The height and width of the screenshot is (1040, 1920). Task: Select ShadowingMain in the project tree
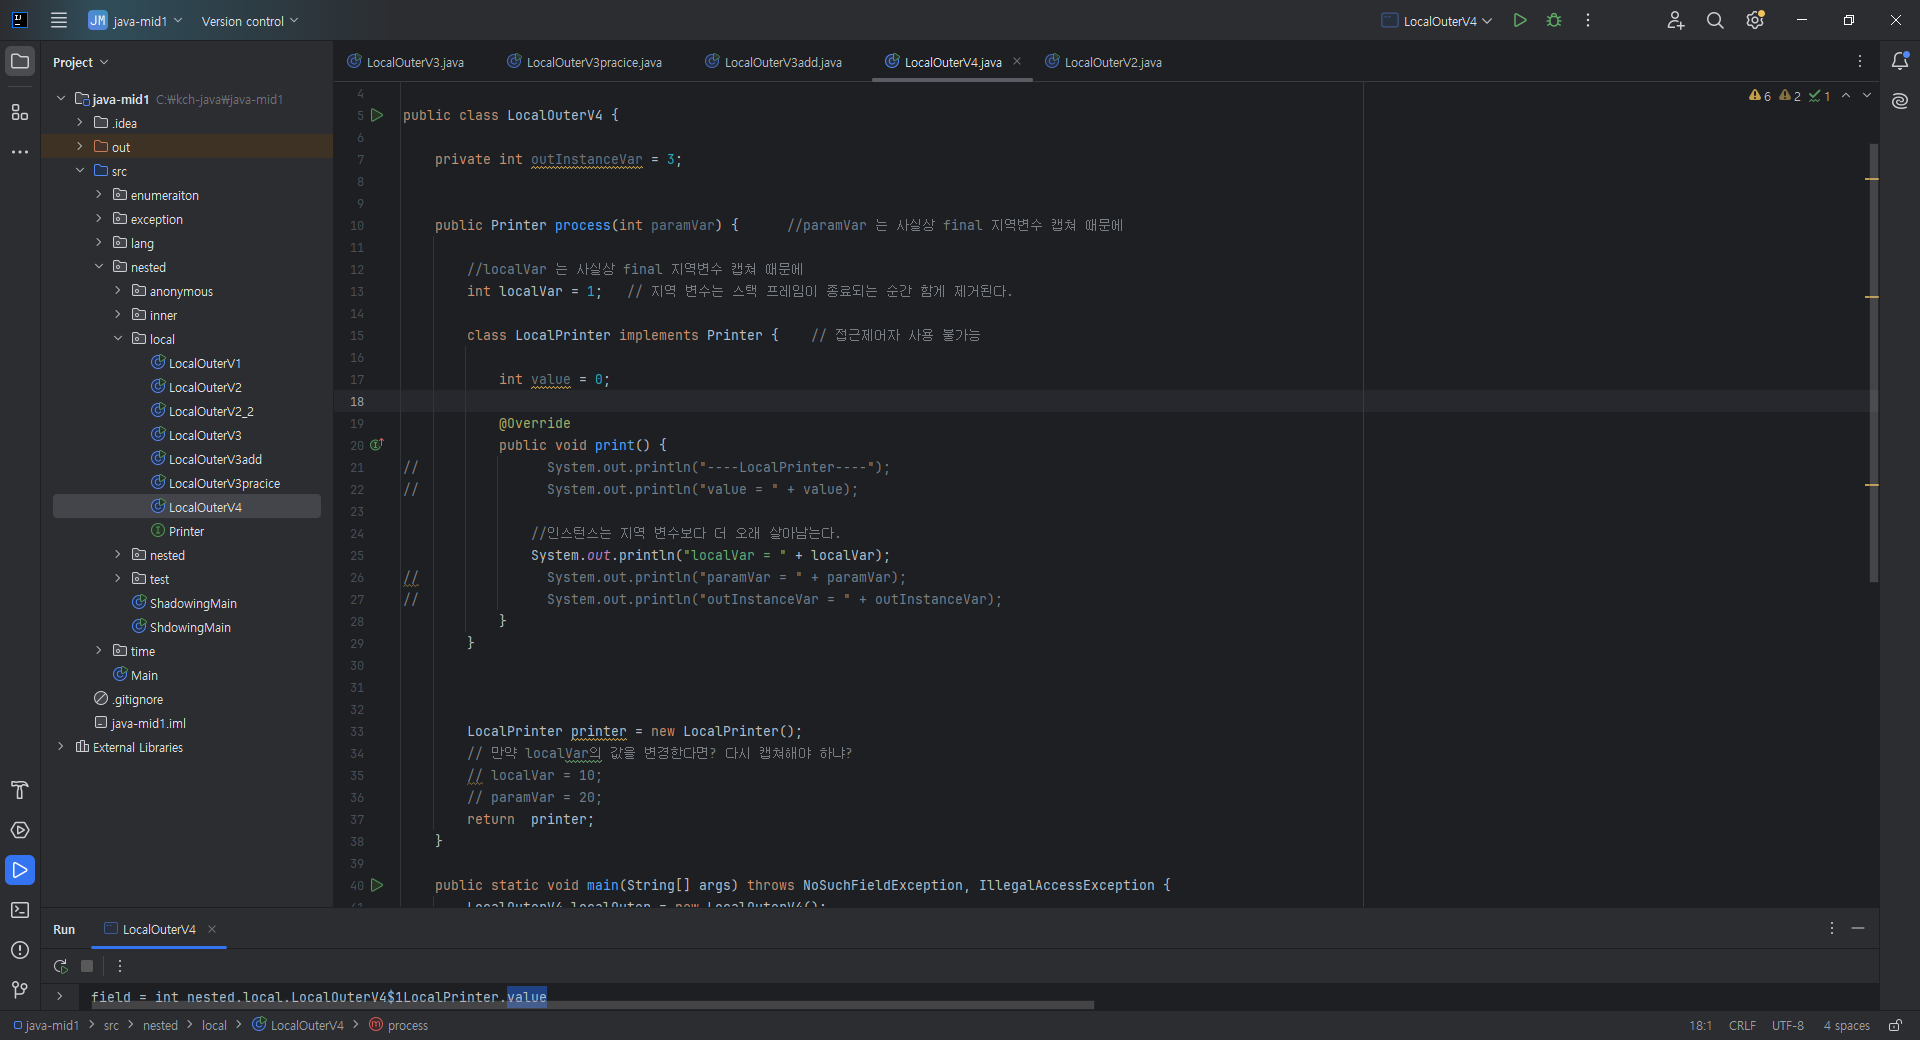pyautogui.click(x=193, y=603)
